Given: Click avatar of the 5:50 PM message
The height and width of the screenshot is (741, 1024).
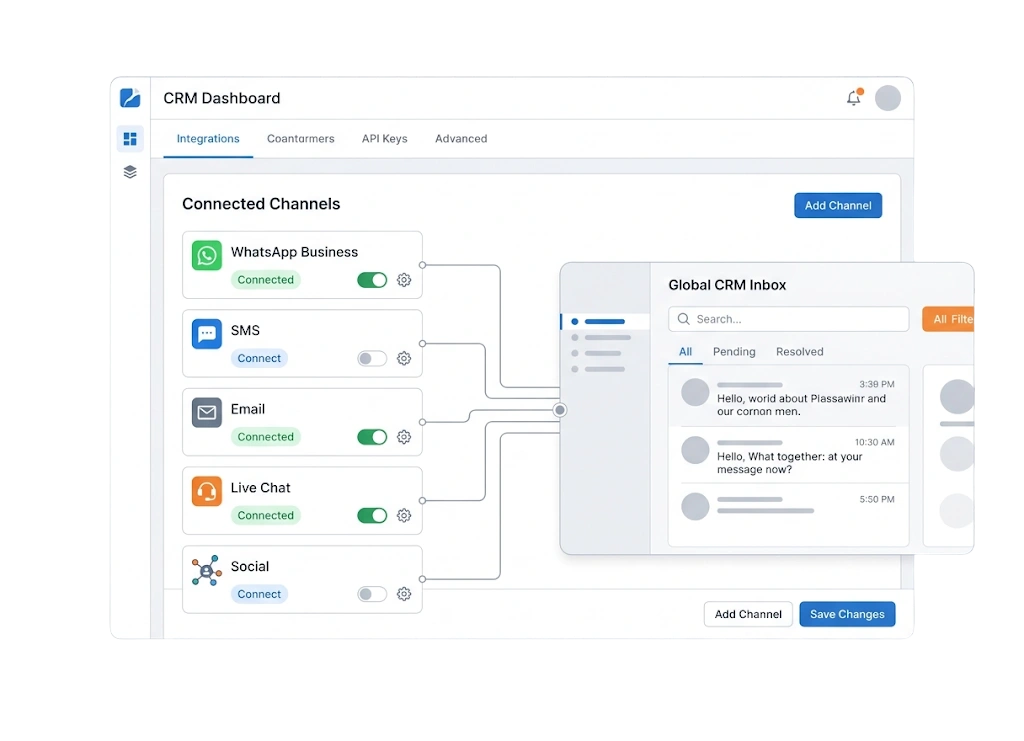Looking at the screenshot, I should coord(695,507).
